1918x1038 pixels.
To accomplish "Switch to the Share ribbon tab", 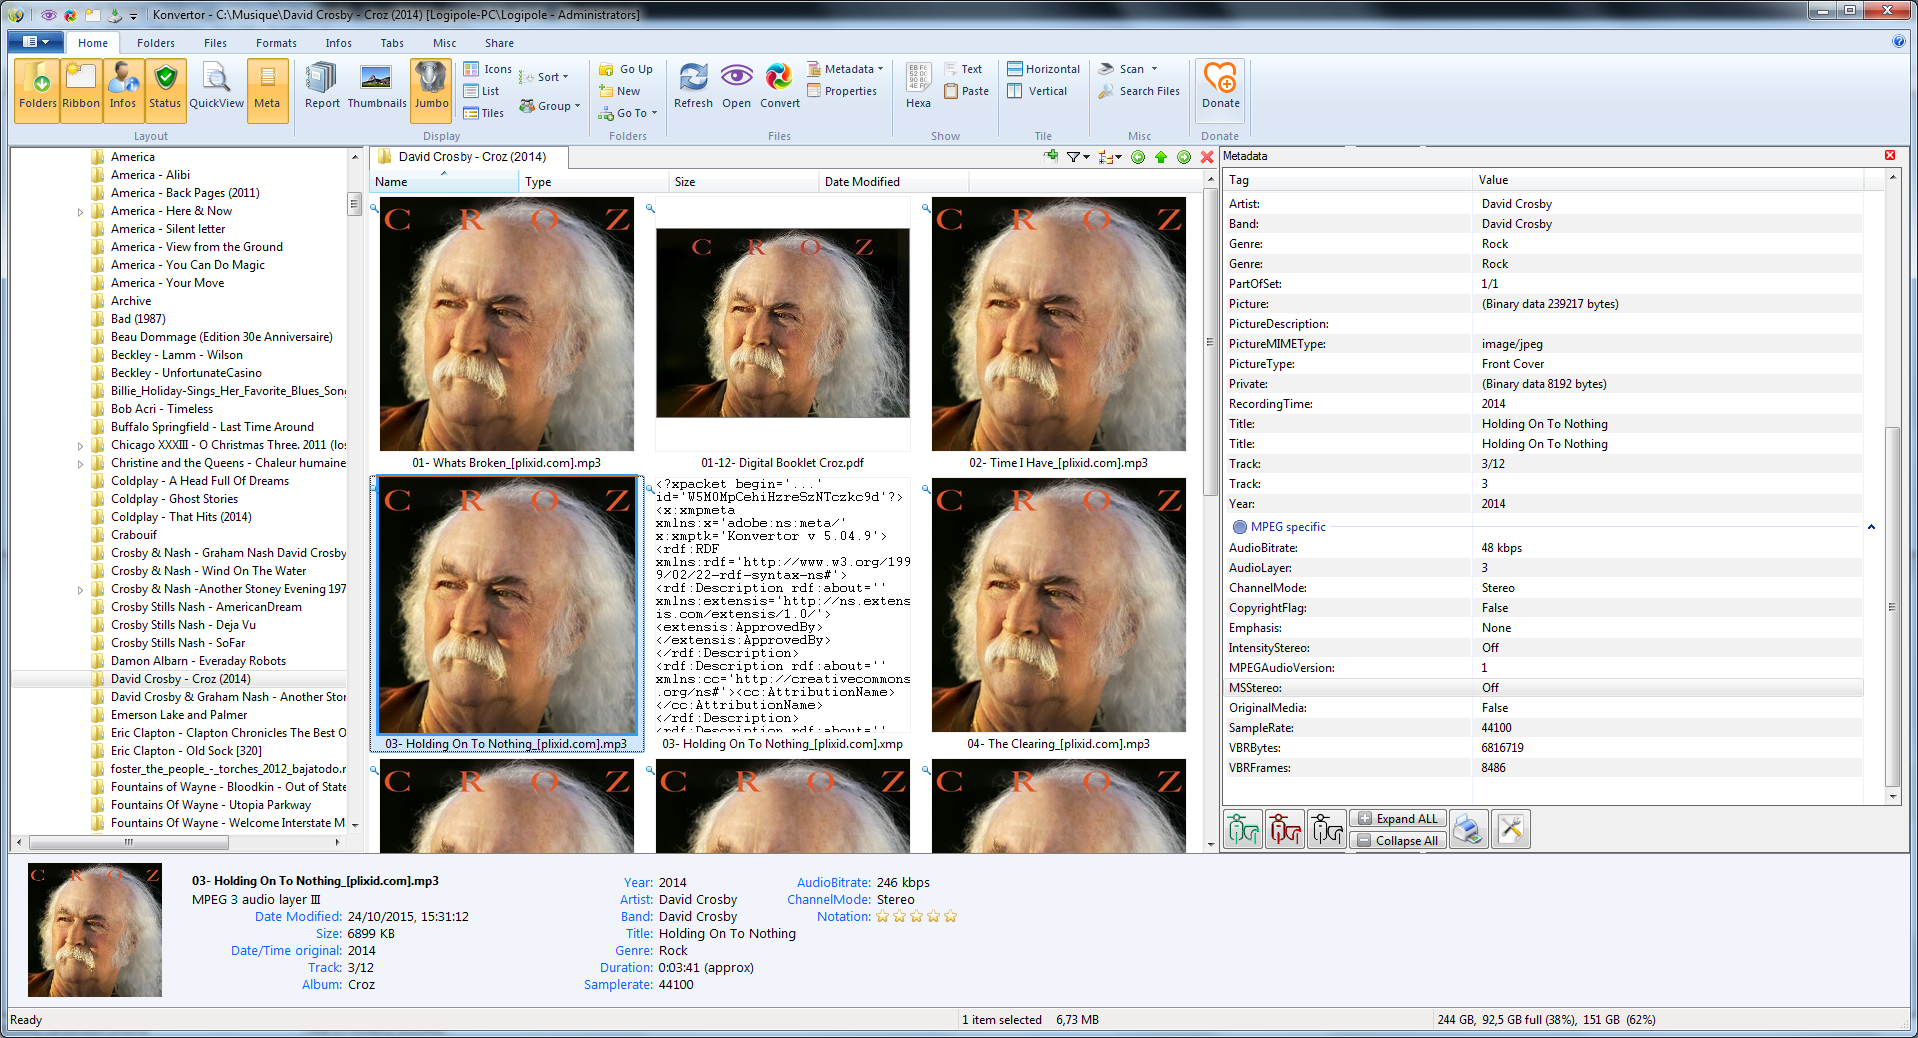I will click(x=499, y=43).
